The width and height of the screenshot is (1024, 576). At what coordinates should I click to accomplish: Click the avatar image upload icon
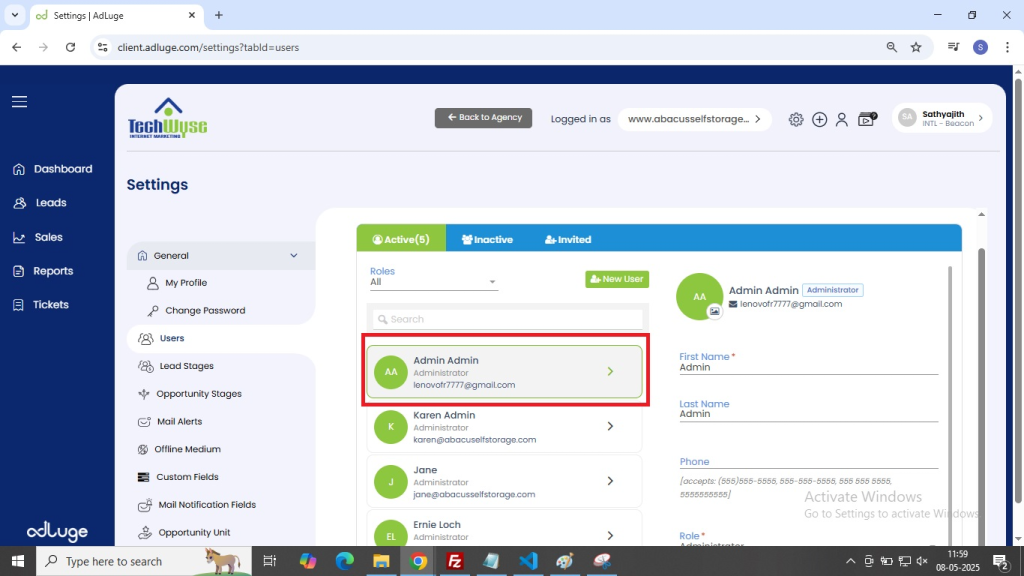click(714, 311)
